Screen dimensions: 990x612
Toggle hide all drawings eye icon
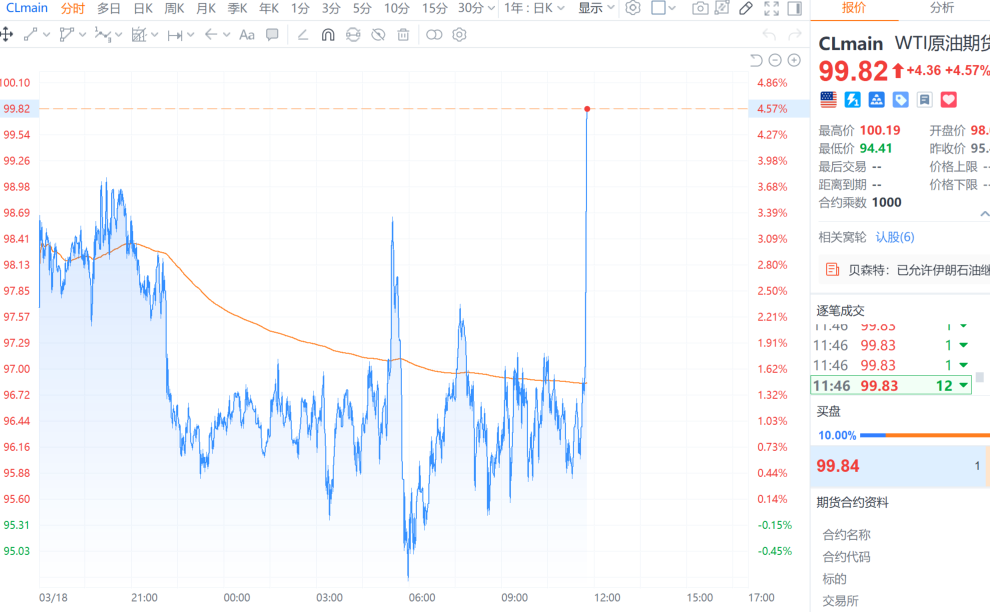[x=378, y=34]
